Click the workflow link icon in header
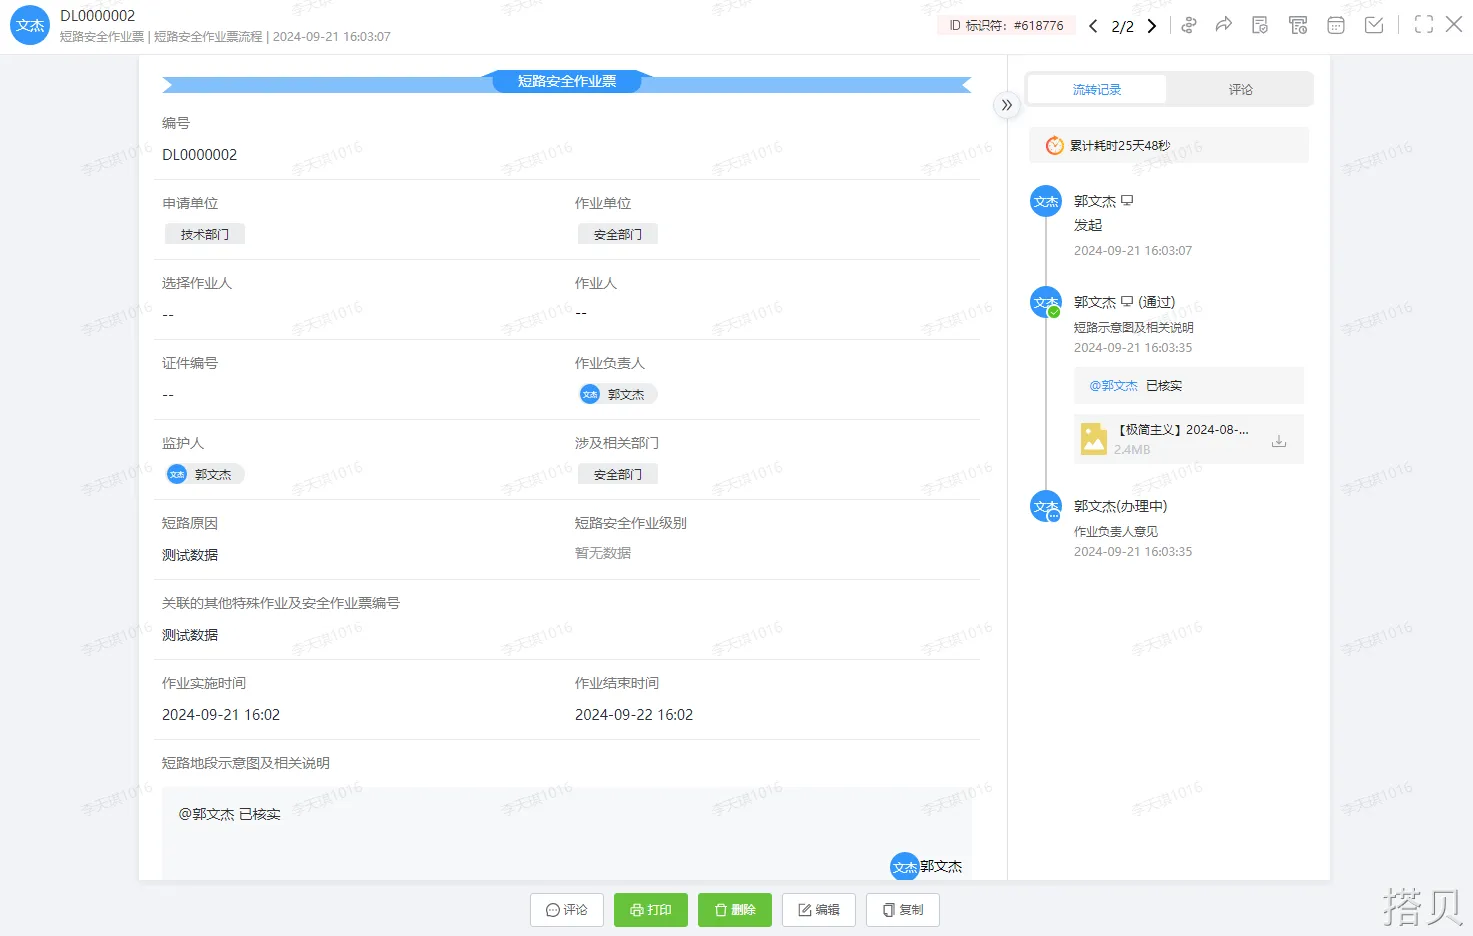 [x=1188, y=26]
